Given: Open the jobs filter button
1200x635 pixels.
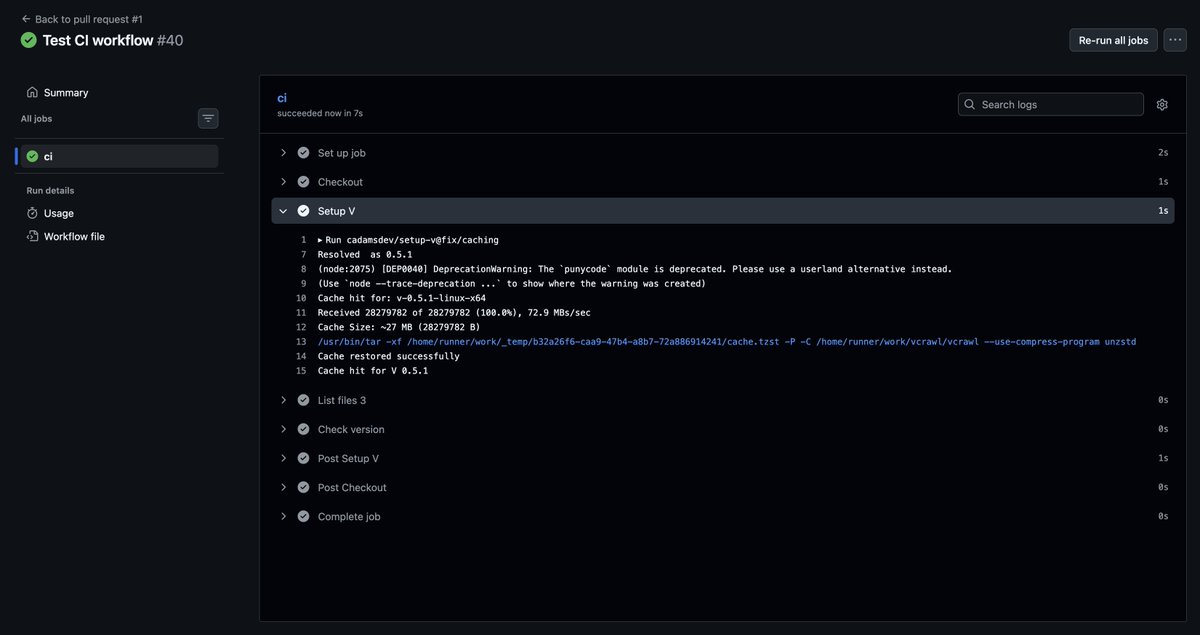Looking at the screenshot, I should pos(208,119).
